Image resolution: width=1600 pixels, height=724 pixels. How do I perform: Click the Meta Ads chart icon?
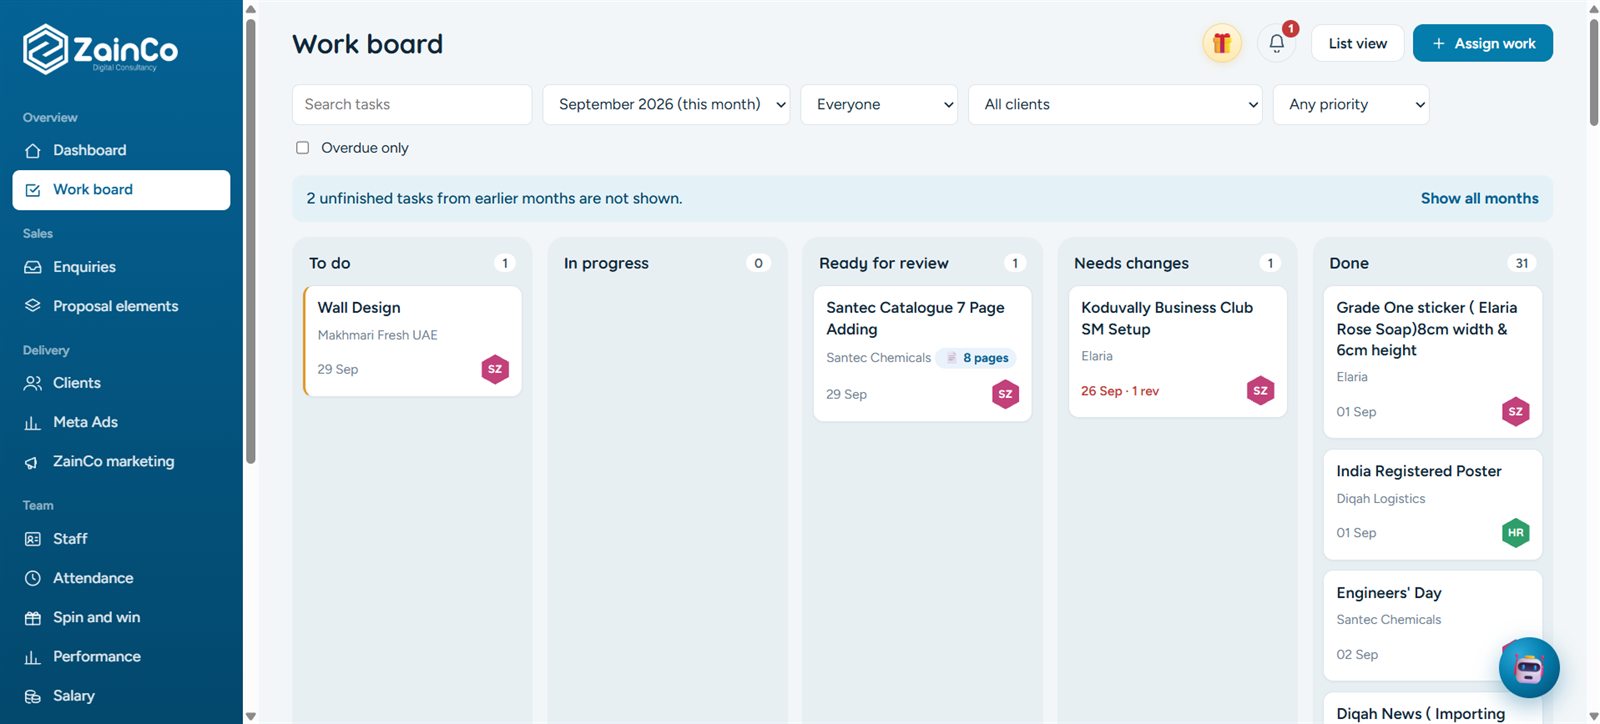click(x=33, y=422)
